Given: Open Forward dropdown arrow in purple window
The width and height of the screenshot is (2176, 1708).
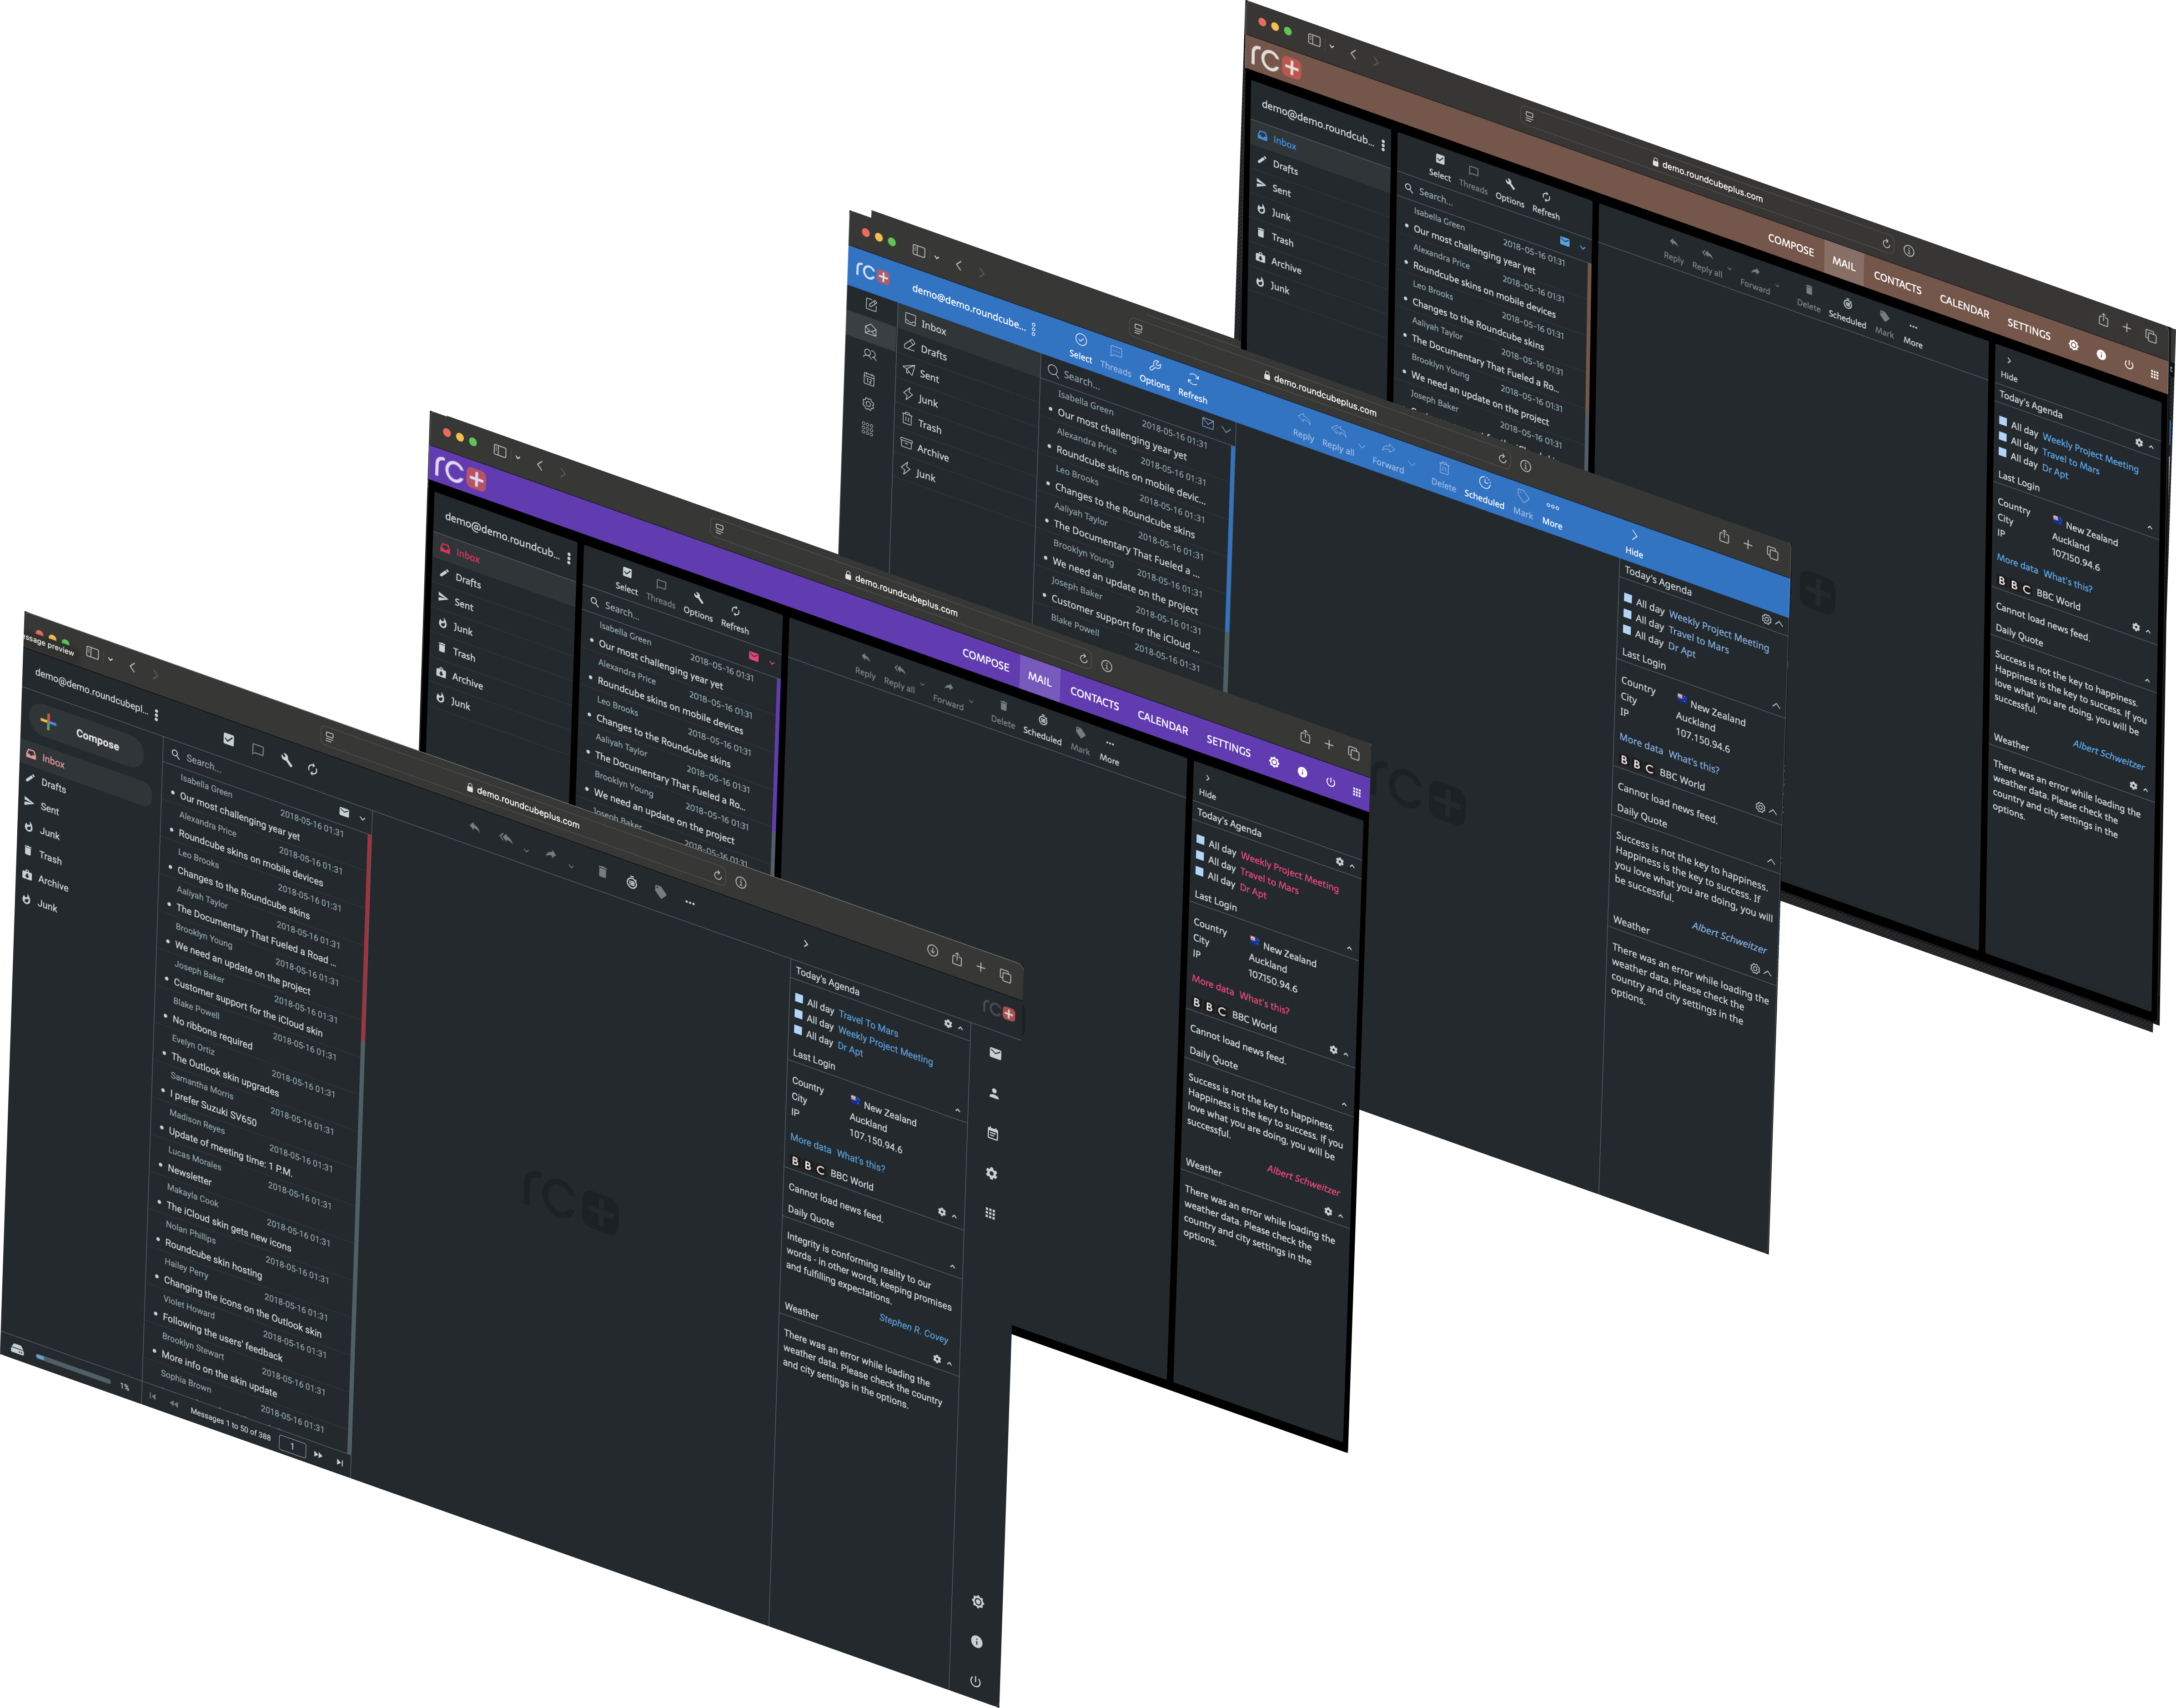Looking at the screenshot, I should click(971, 701).
